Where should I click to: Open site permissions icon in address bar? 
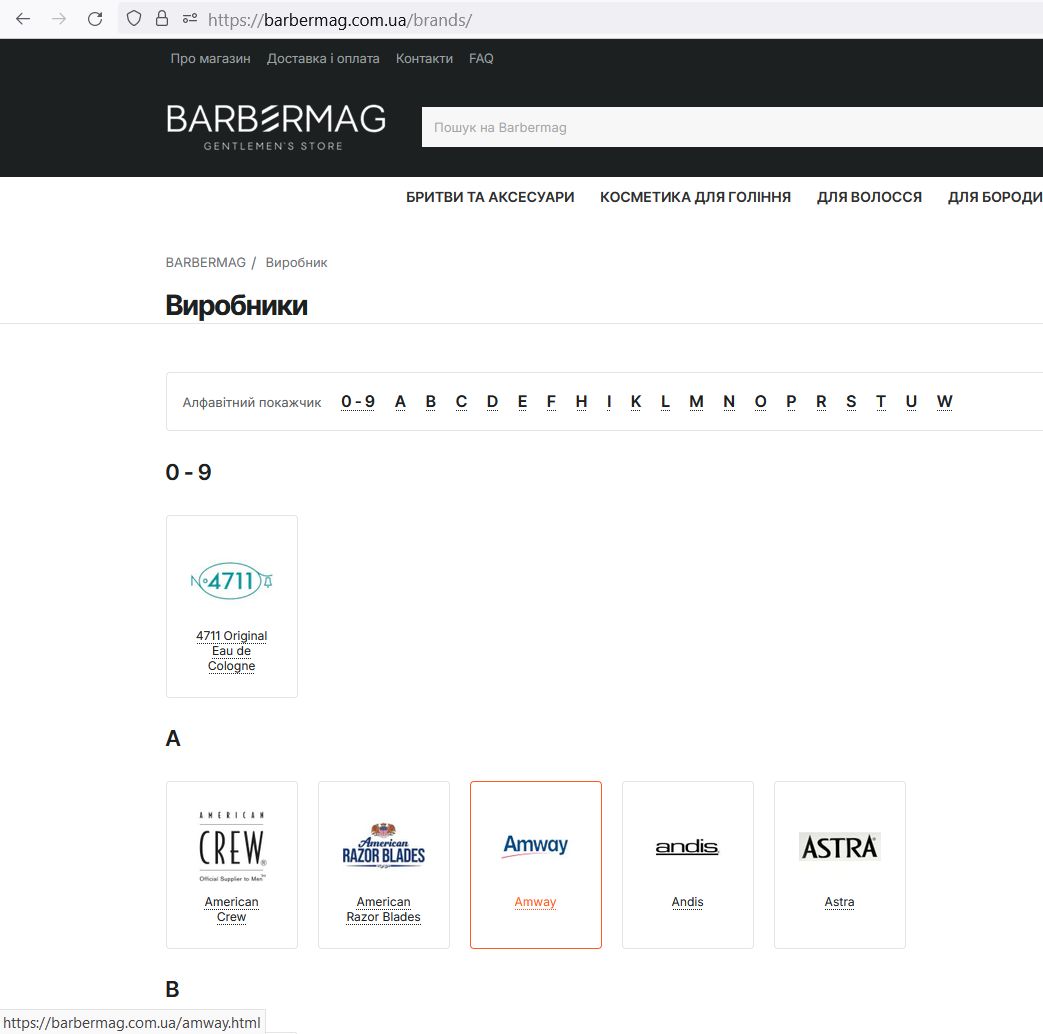(190, 19)
